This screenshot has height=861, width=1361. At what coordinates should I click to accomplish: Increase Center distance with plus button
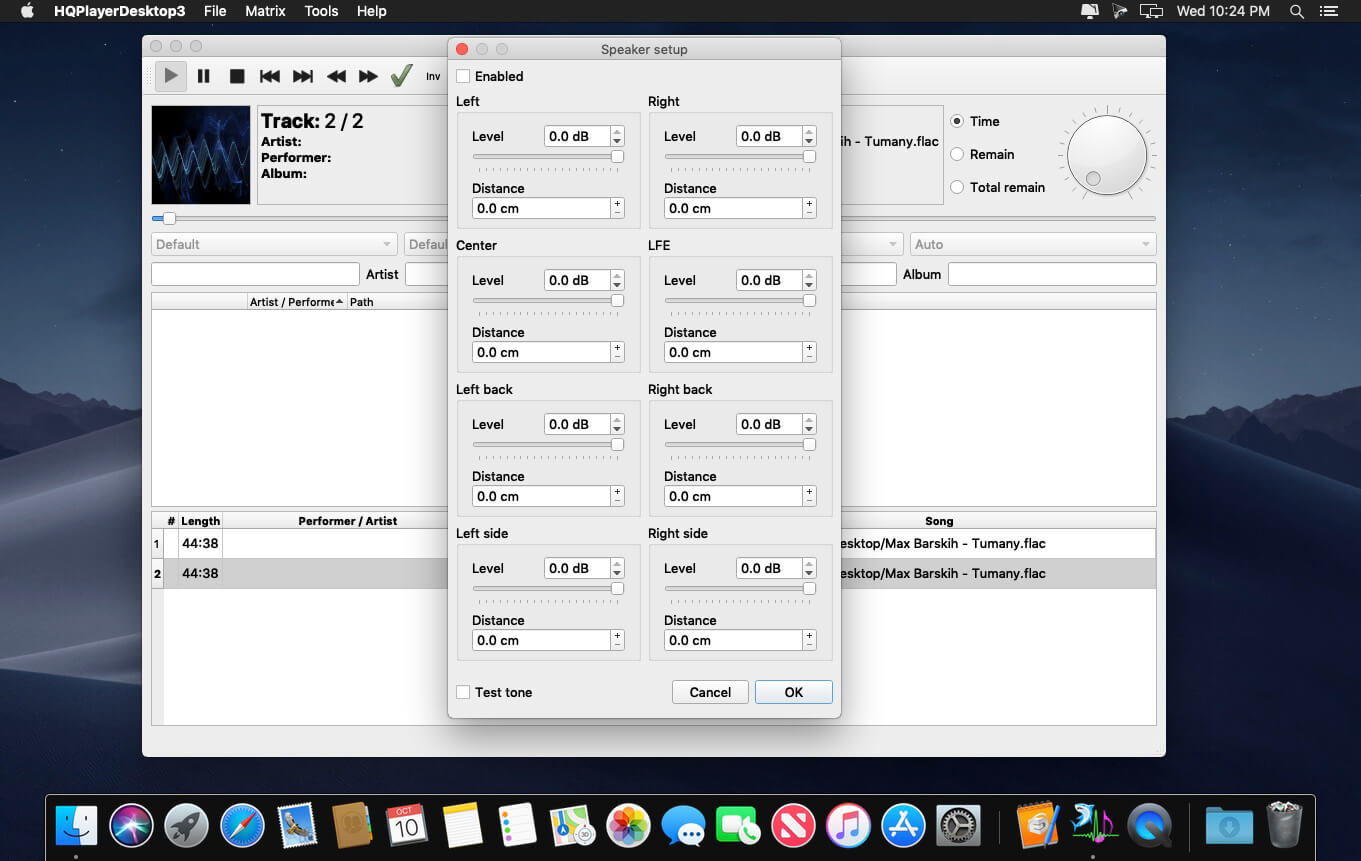(617, 347)
